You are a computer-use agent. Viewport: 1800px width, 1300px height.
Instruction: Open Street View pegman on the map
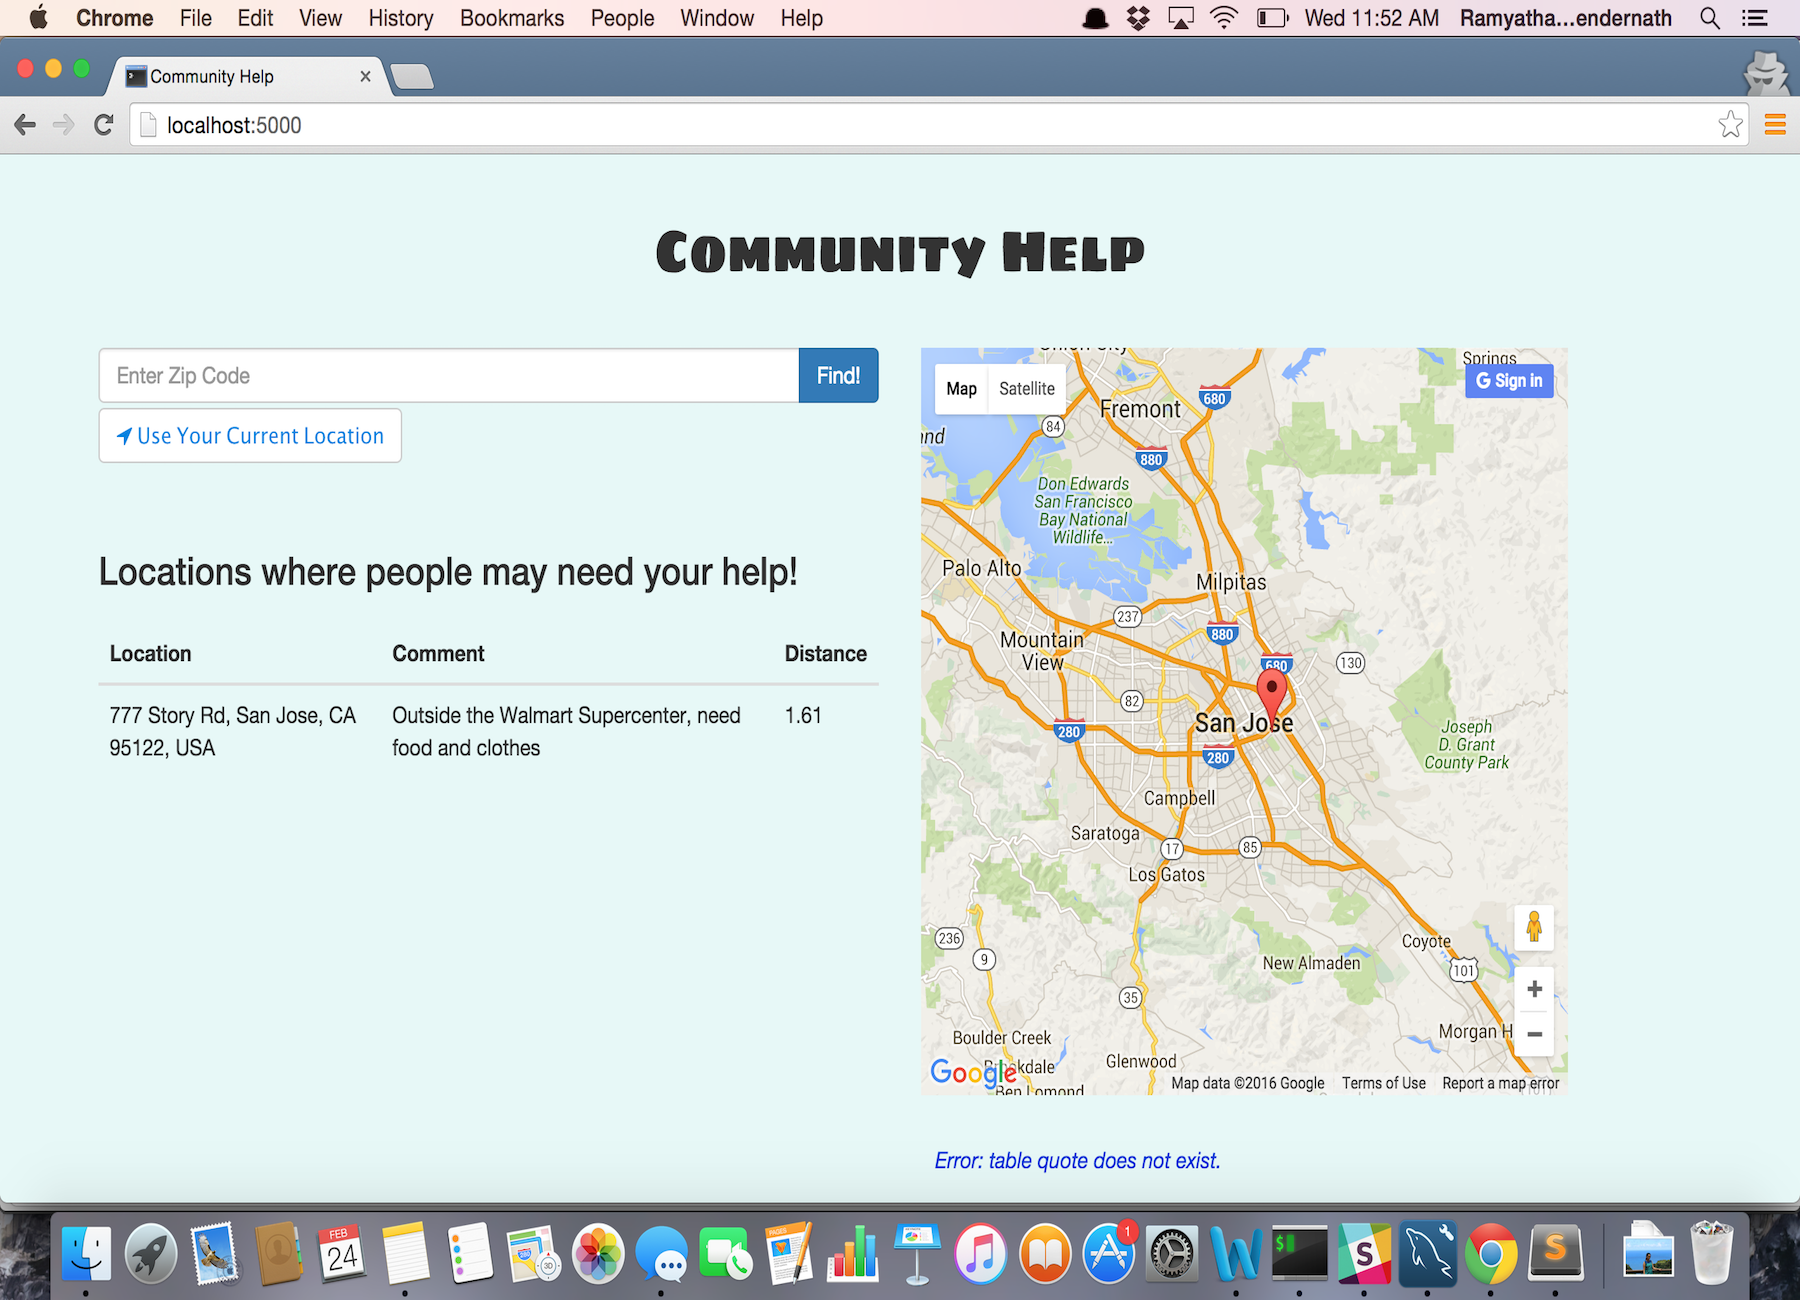coord(1534,927)
